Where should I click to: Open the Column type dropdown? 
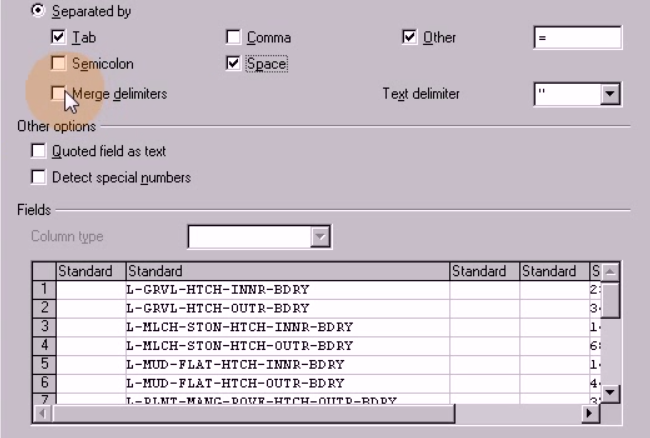320,237
